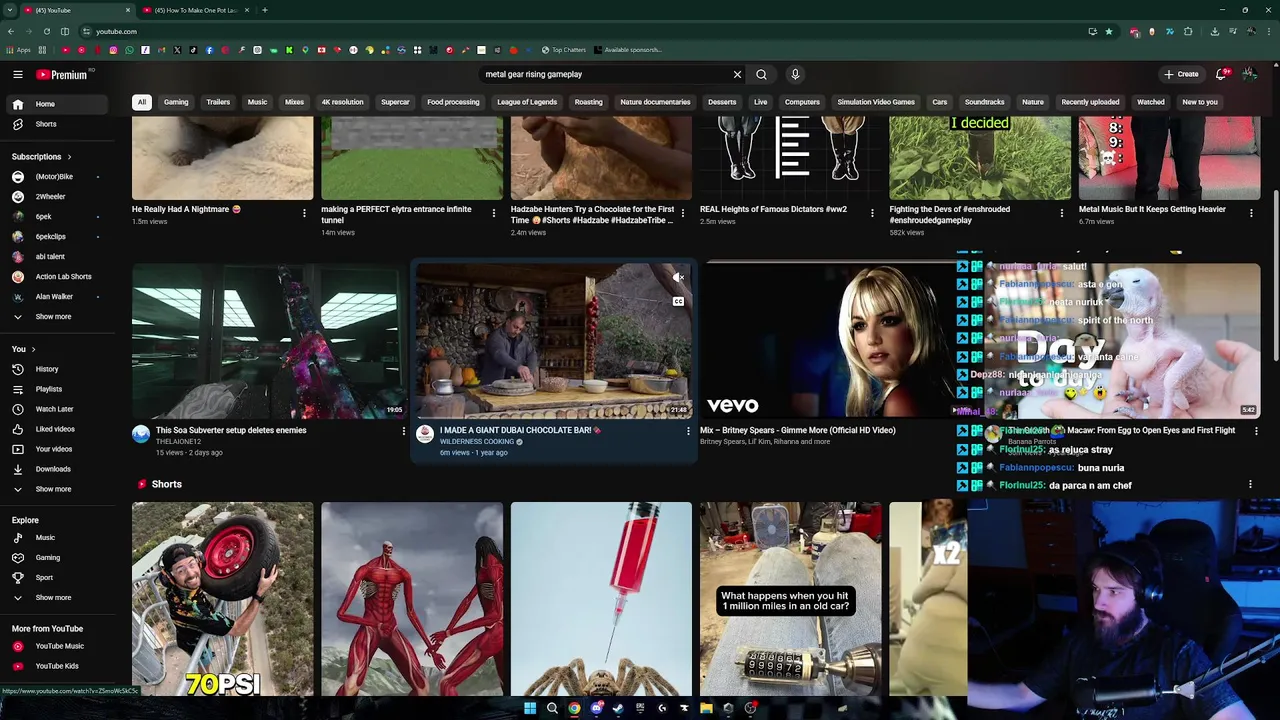Open the account avatar menu

(x=1252, y=74)
